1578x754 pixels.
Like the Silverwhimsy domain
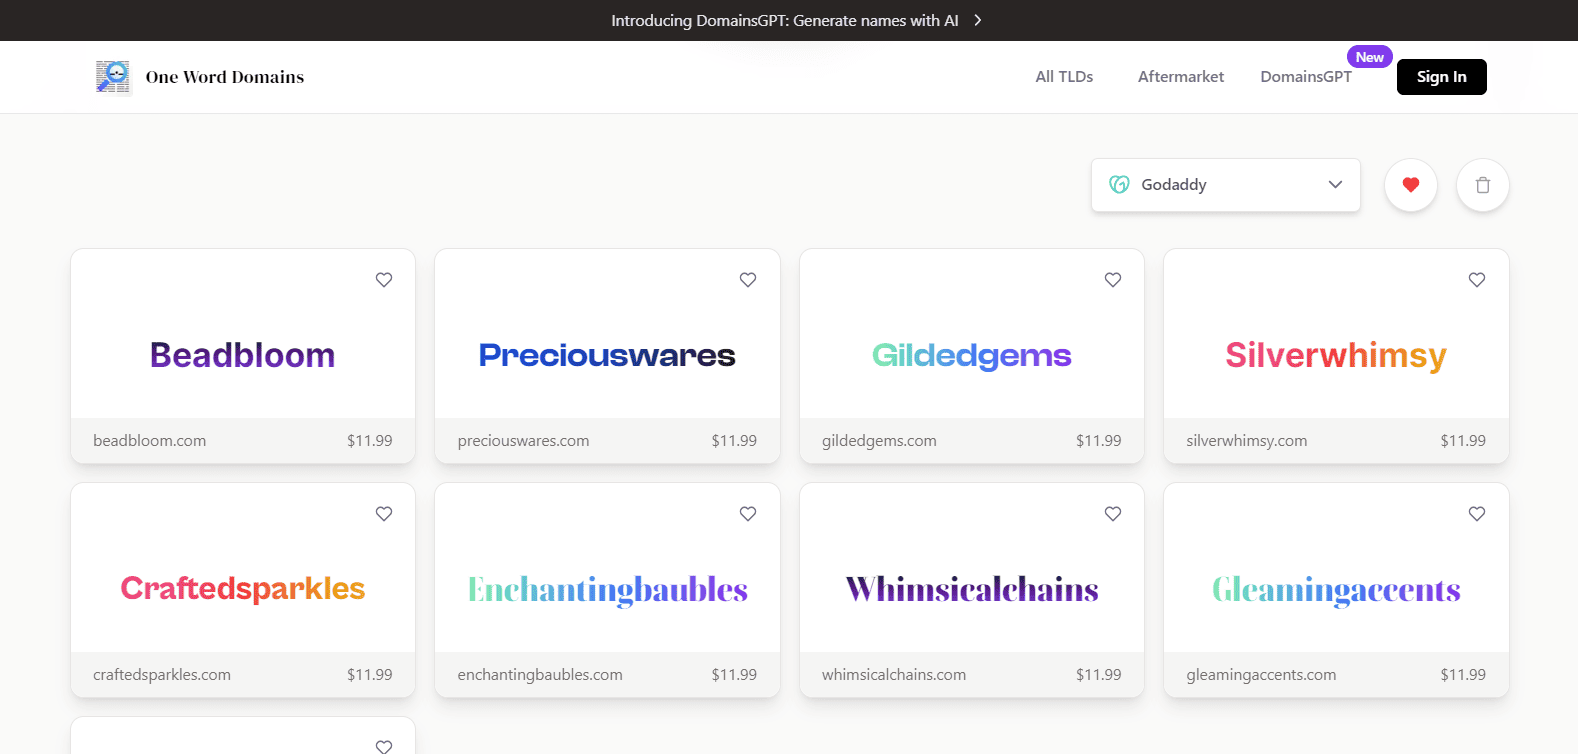1476,280
